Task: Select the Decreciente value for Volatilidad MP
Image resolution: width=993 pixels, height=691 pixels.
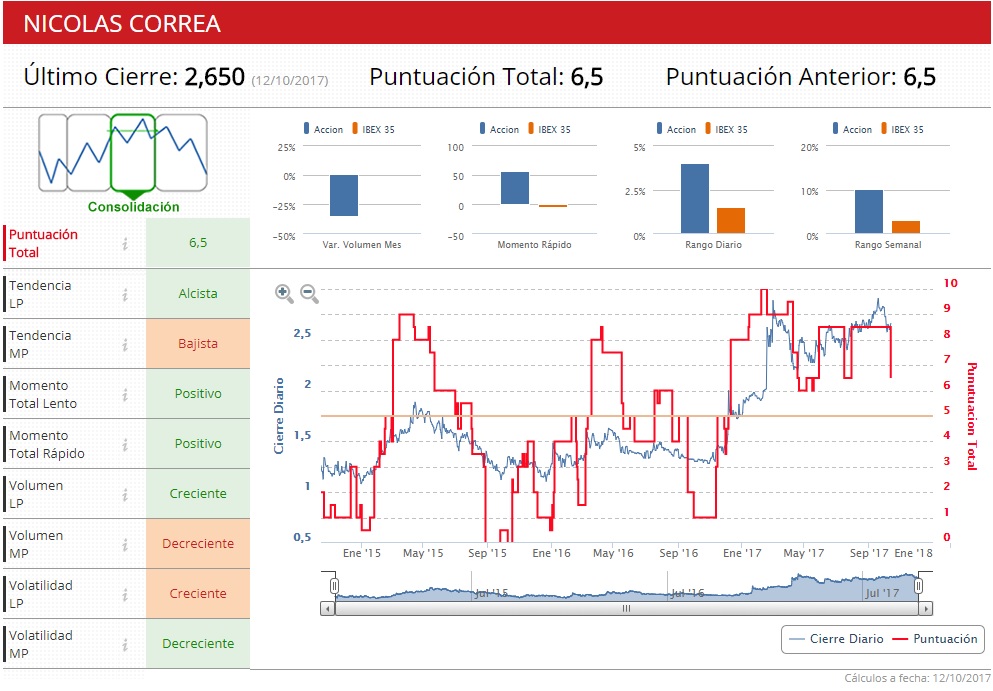Action: point(198,644)
